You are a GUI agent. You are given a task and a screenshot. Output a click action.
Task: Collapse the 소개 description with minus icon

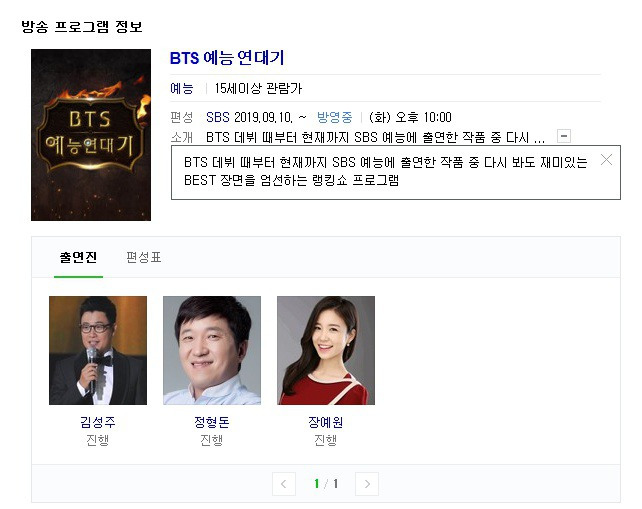coord(564,136)
